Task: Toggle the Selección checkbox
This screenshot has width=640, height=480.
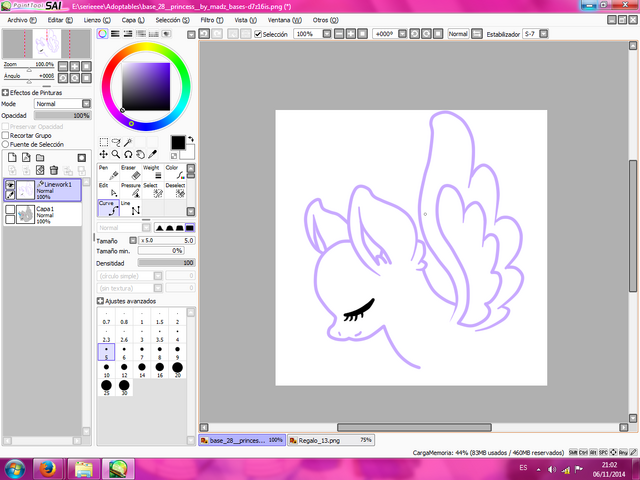Action: point(258,34)
